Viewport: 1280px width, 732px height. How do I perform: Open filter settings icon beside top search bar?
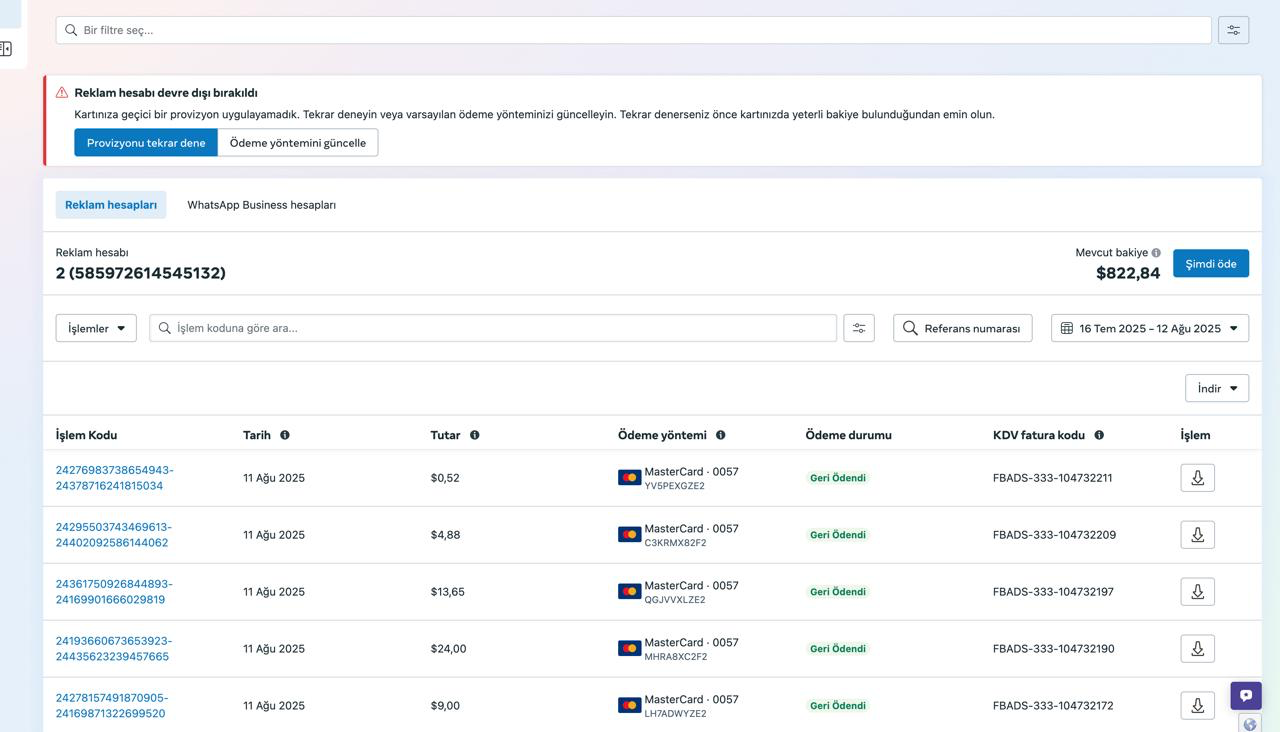(x=1233, y=30)
